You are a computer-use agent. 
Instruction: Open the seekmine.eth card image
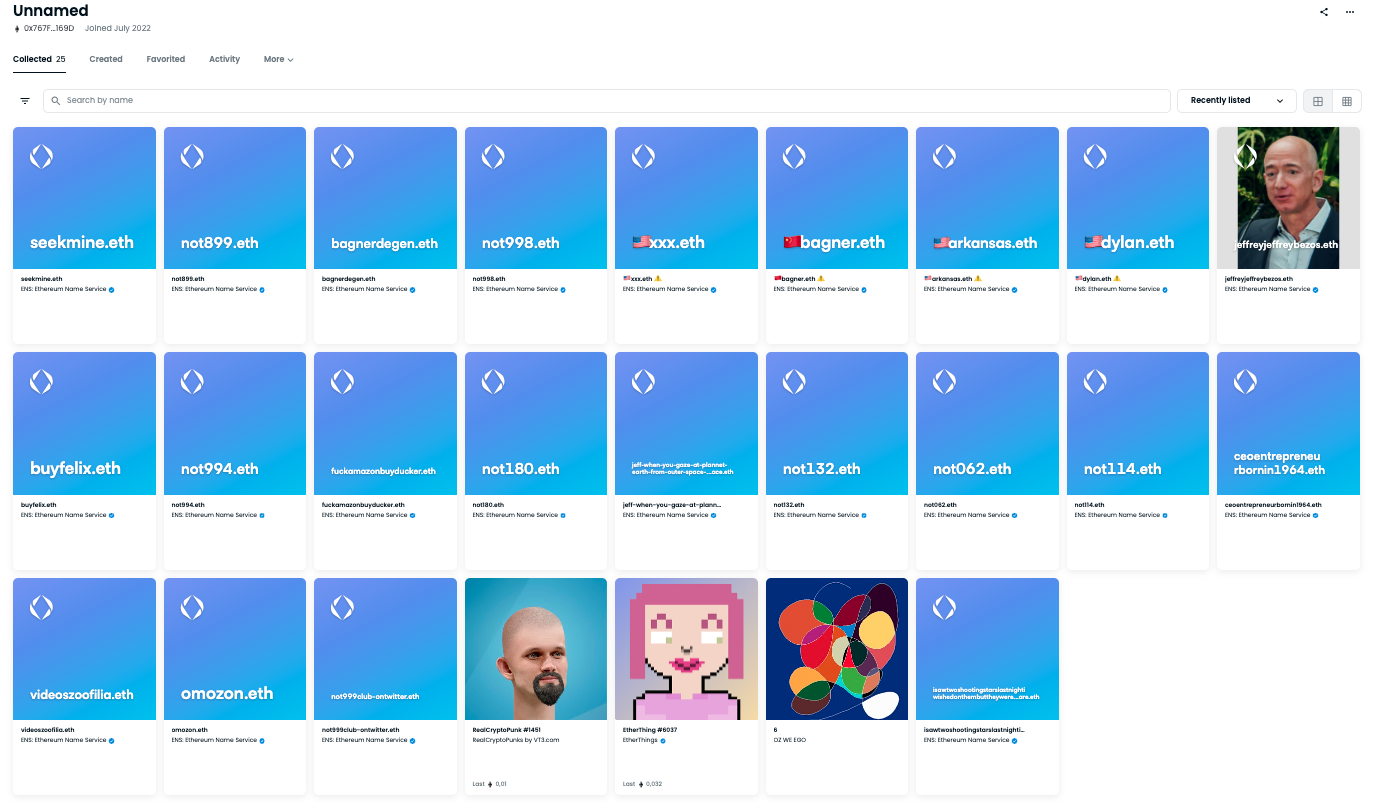(x=84, y=198)
